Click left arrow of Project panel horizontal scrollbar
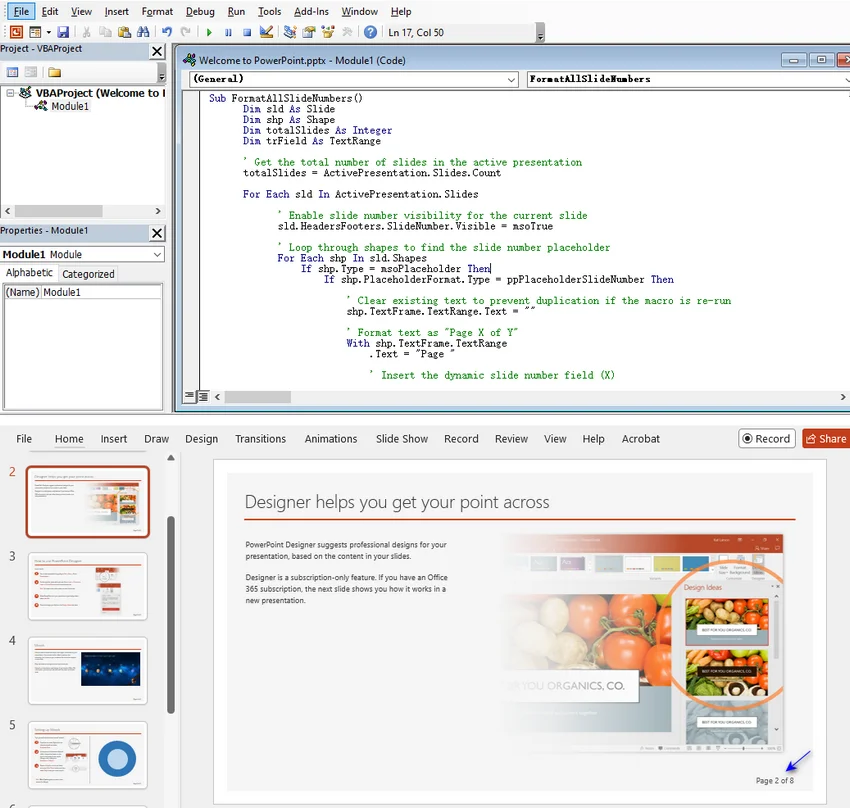 point(8,211)
